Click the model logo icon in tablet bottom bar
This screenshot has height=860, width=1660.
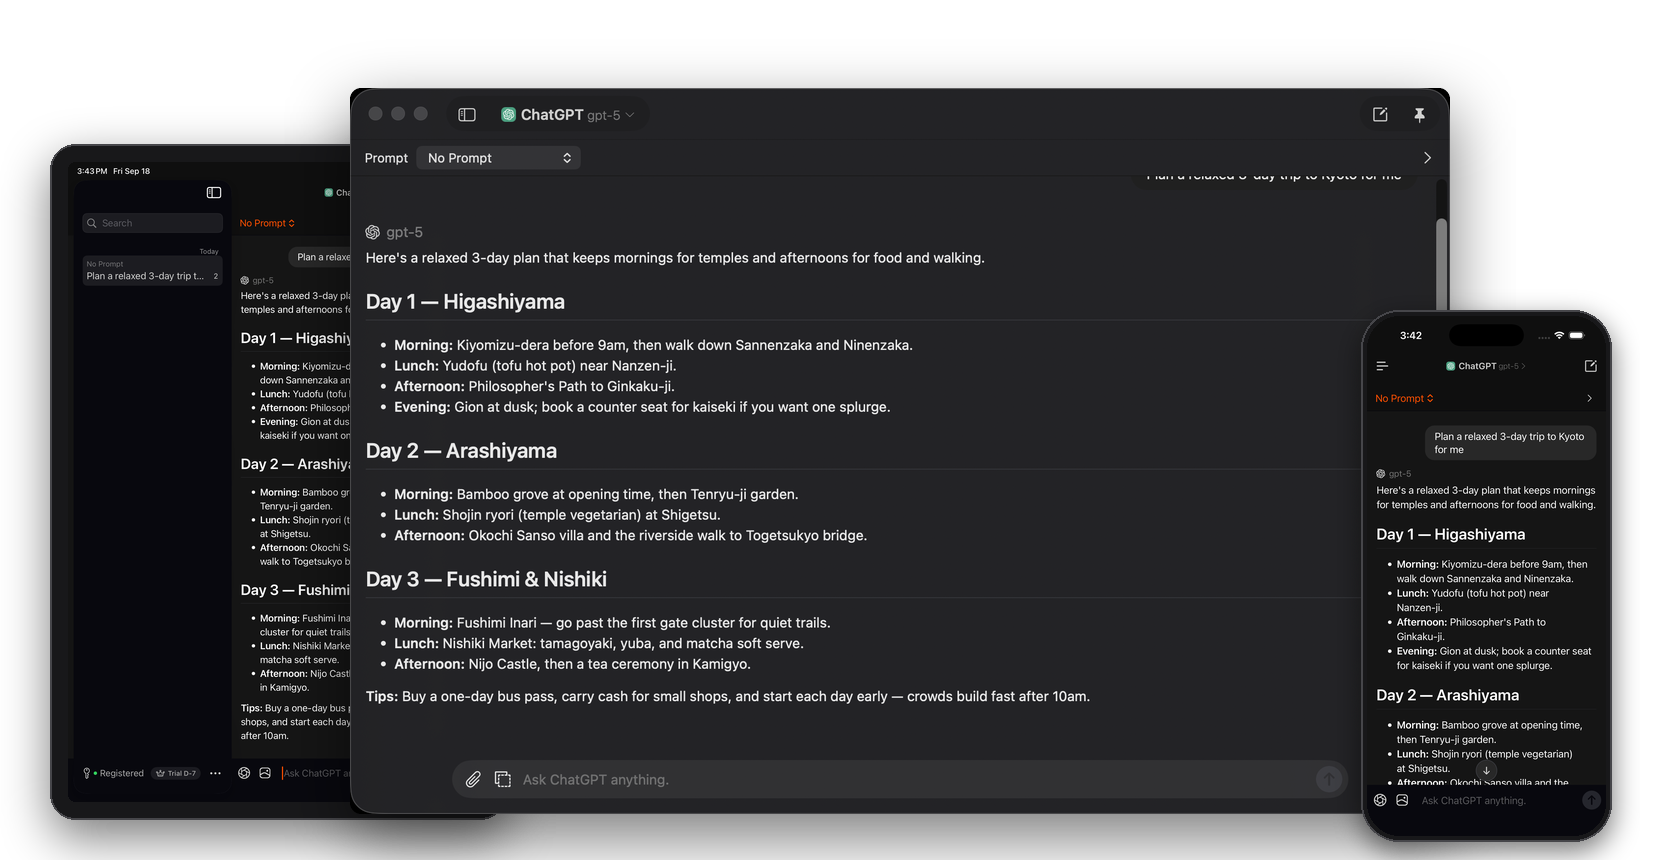244,773
